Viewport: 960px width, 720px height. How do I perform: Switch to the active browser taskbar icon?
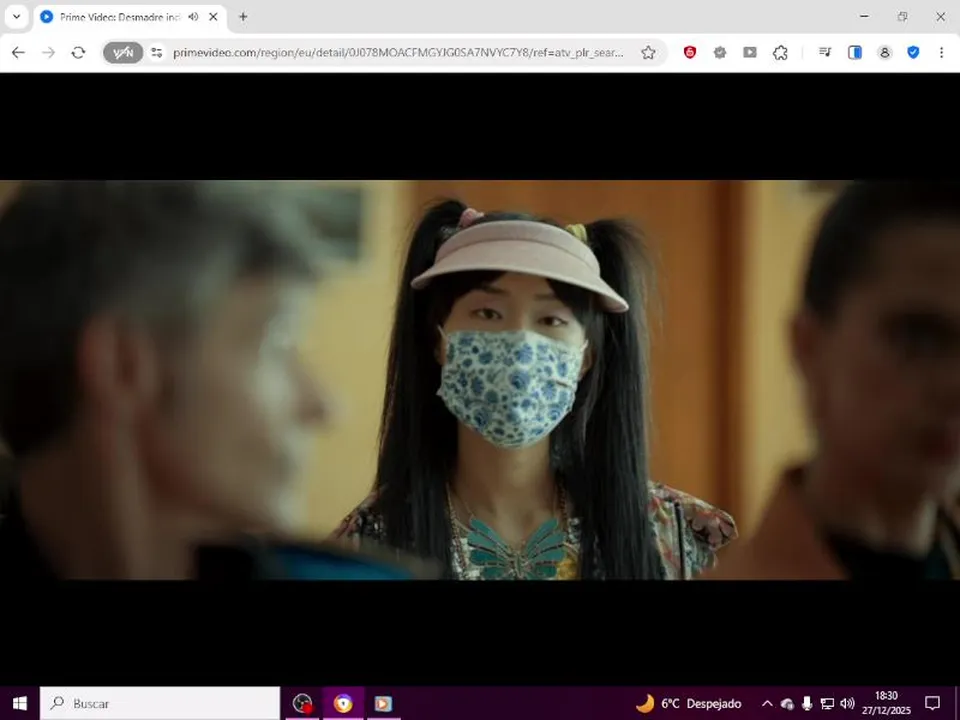[x=343, y=703]
